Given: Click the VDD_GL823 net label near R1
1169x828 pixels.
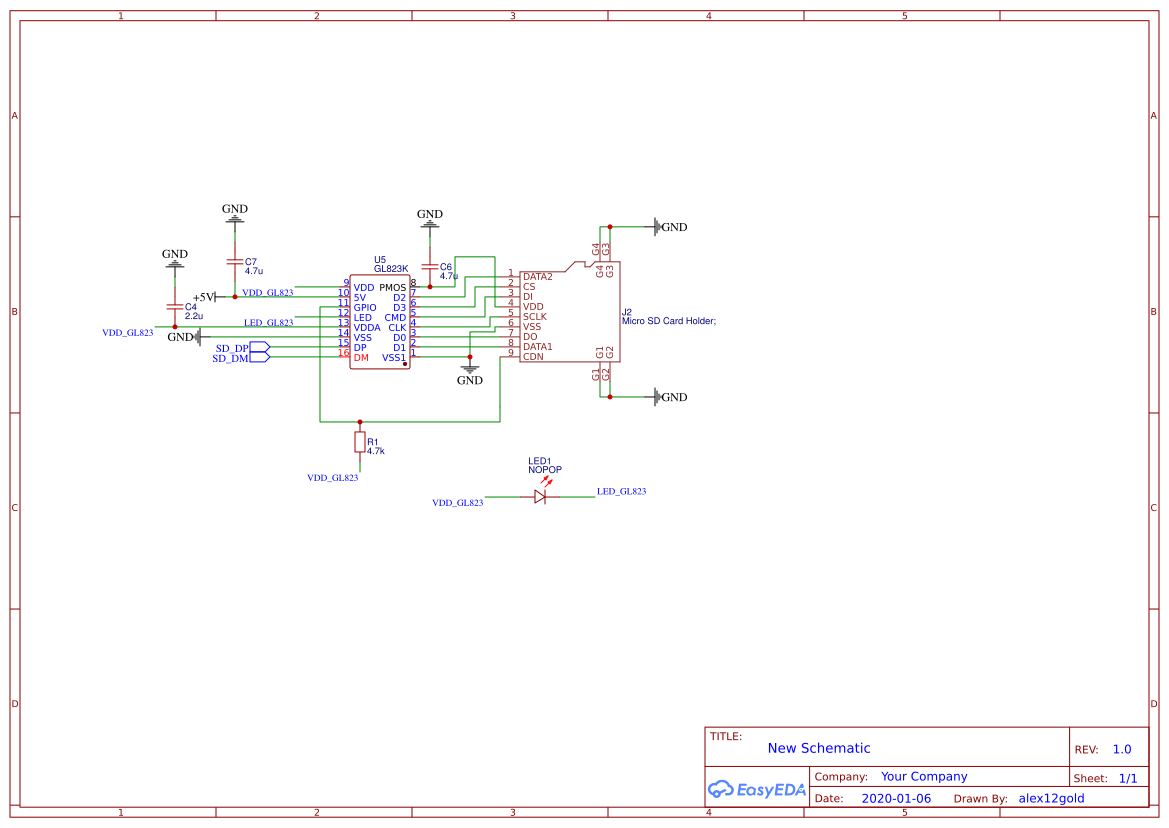Looking at the screenshot, I should (335, 477).
